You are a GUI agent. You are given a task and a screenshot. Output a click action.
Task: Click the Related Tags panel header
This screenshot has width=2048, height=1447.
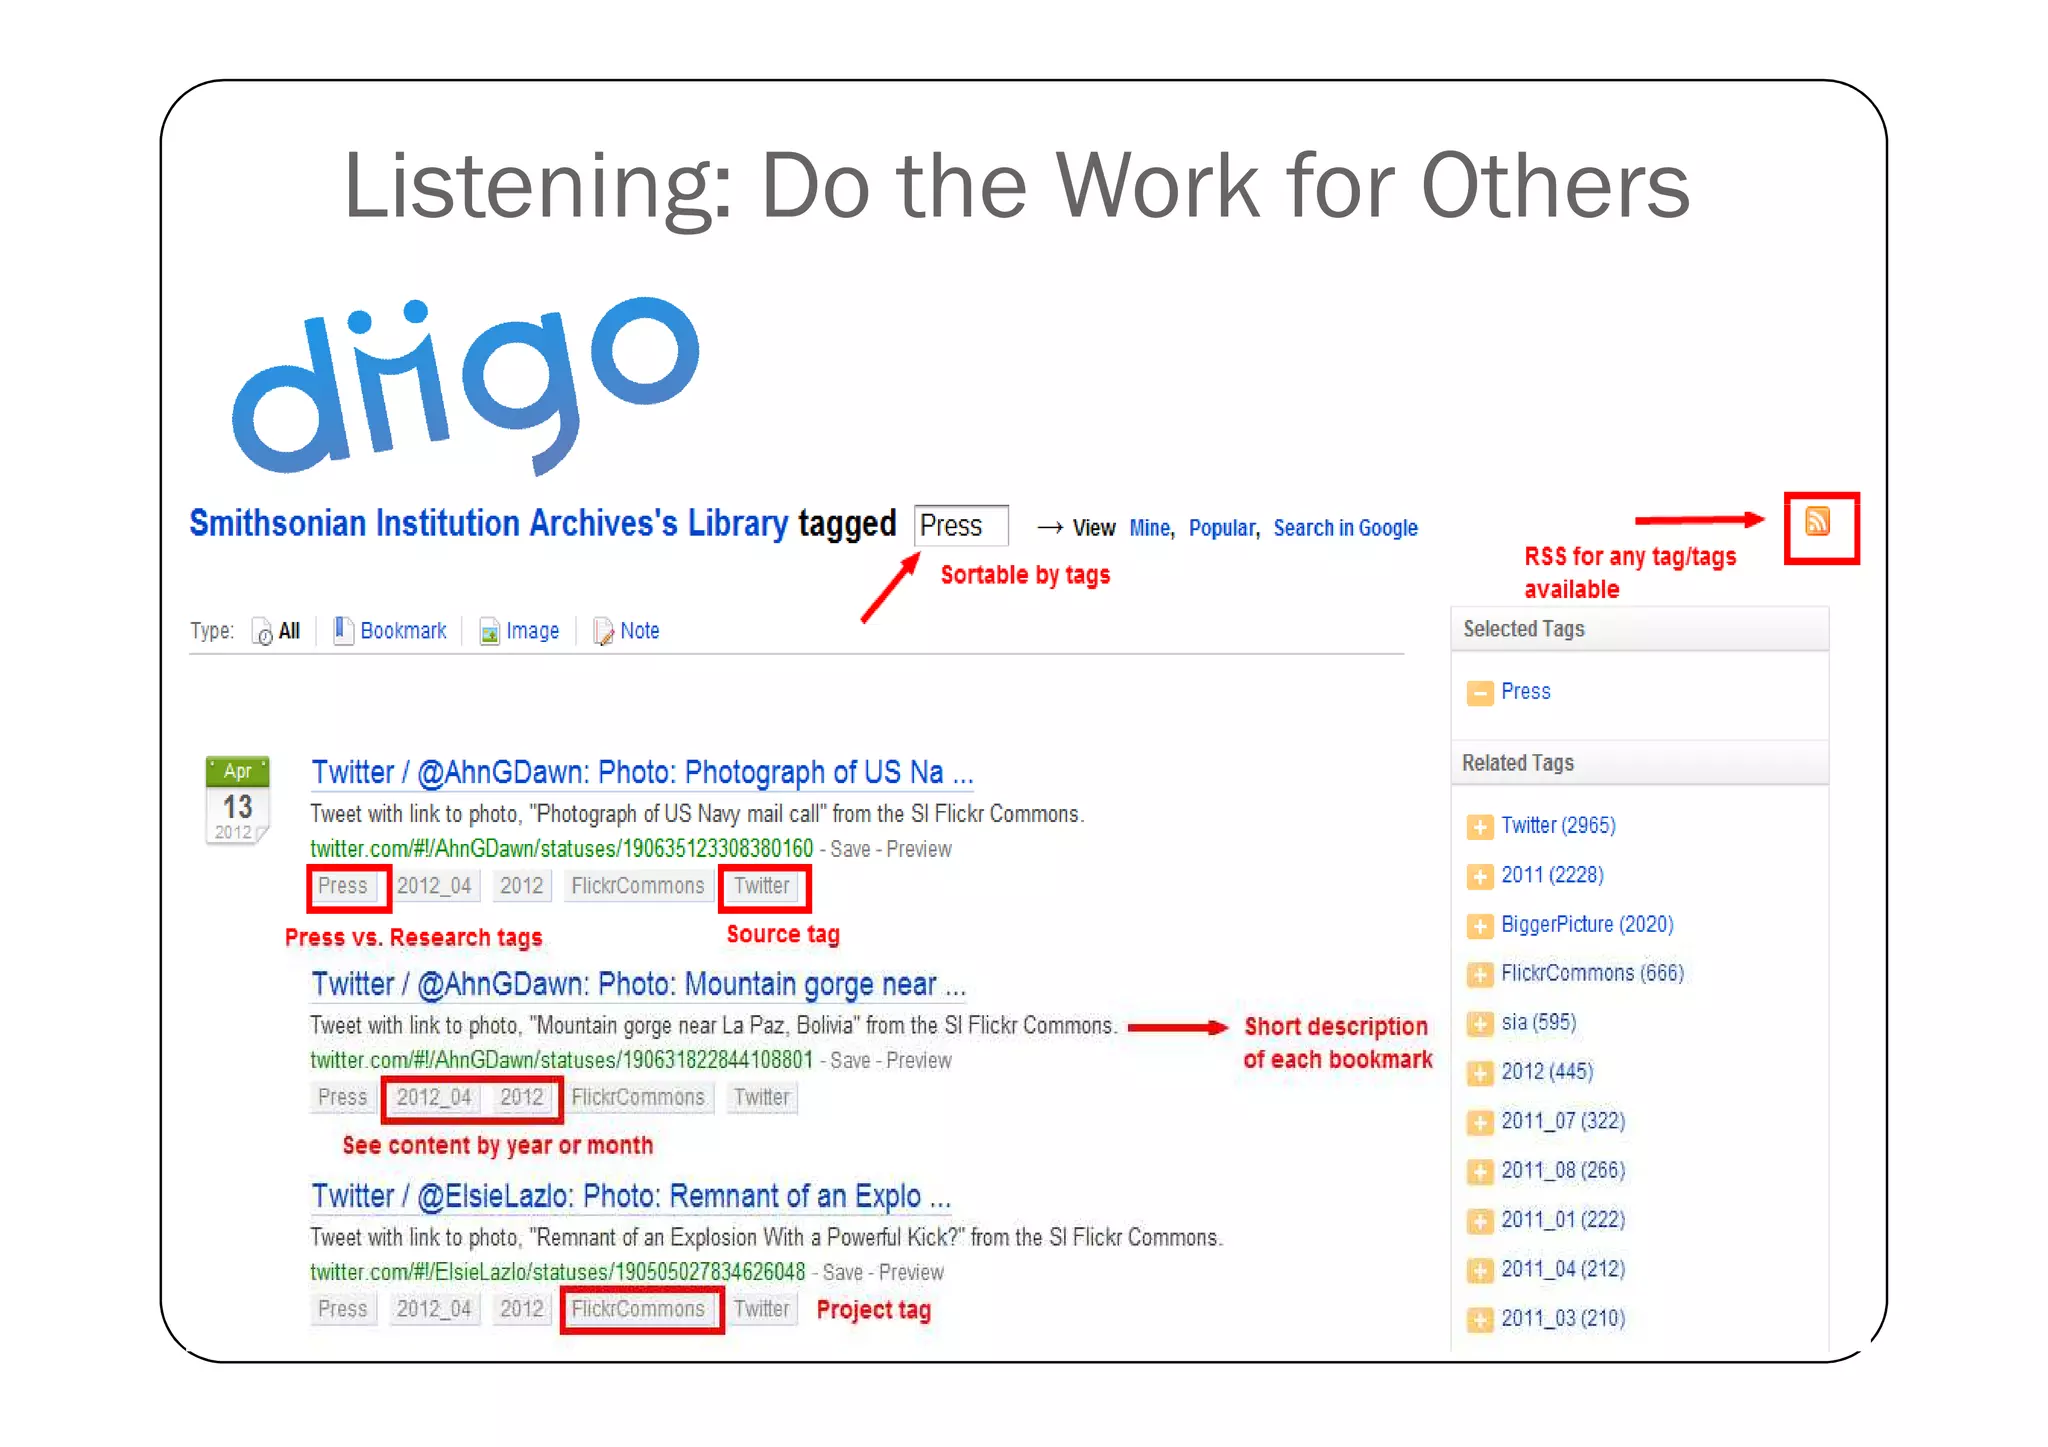pos(1640,763)
